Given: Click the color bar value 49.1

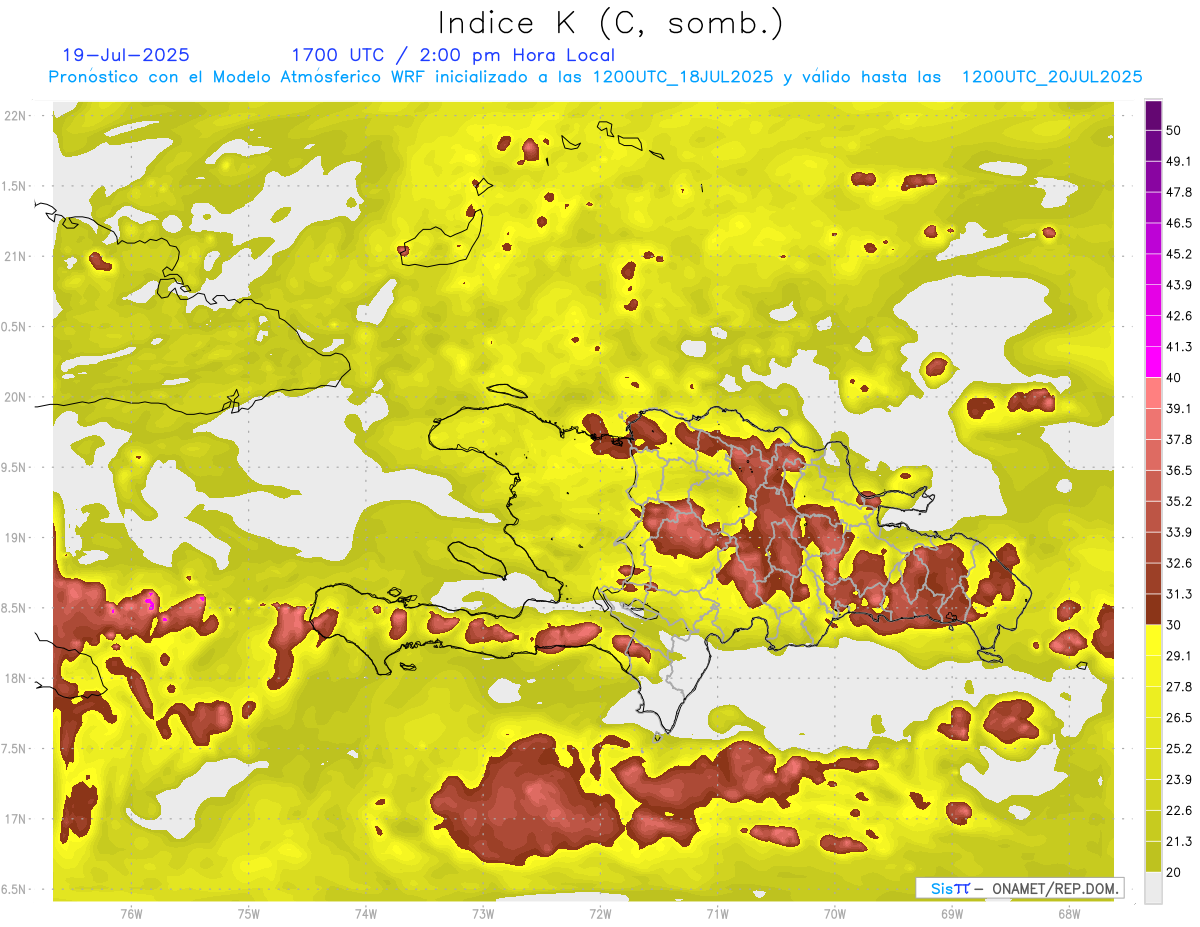Looking at the screenshot, I should point(1179,161).
